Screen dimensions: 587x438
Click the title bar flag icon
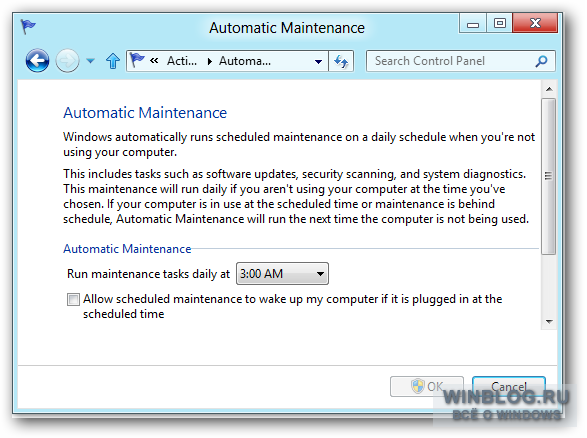click(x=28, y=27)
